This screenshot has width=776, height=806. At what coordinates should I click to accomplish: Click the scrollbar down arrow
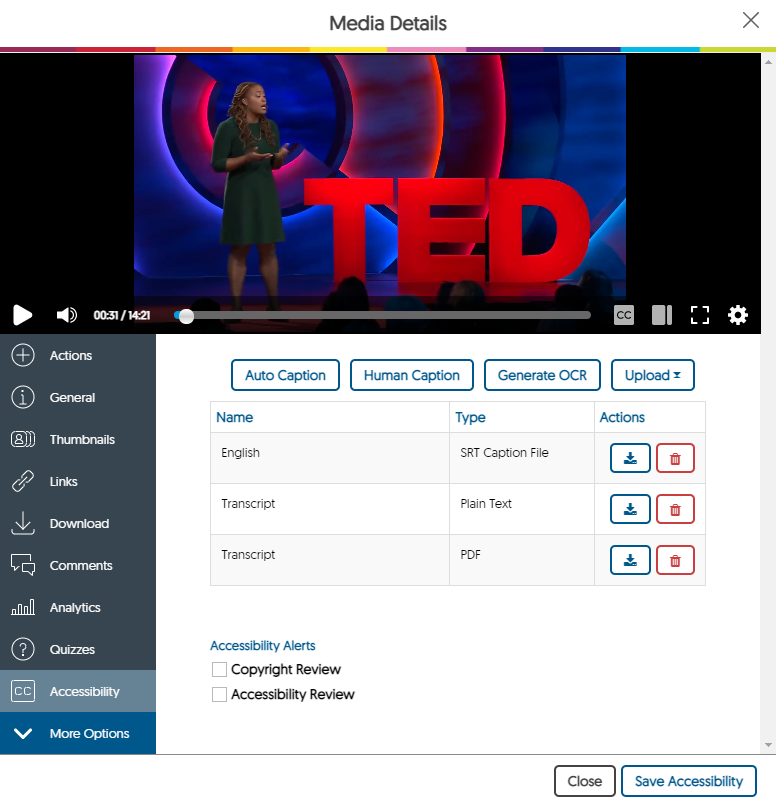click(x=768, y=745)
